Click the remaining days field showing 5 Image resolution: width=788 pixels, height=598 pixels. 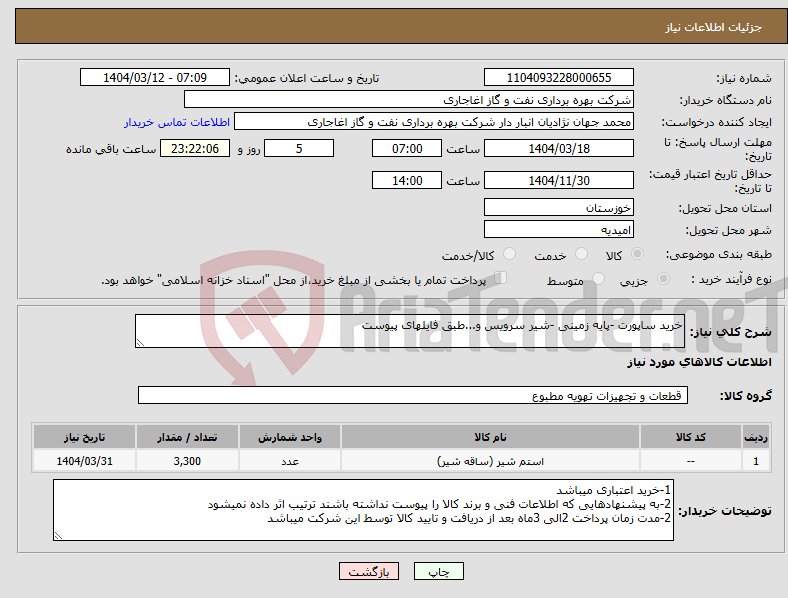pos(299,148)
